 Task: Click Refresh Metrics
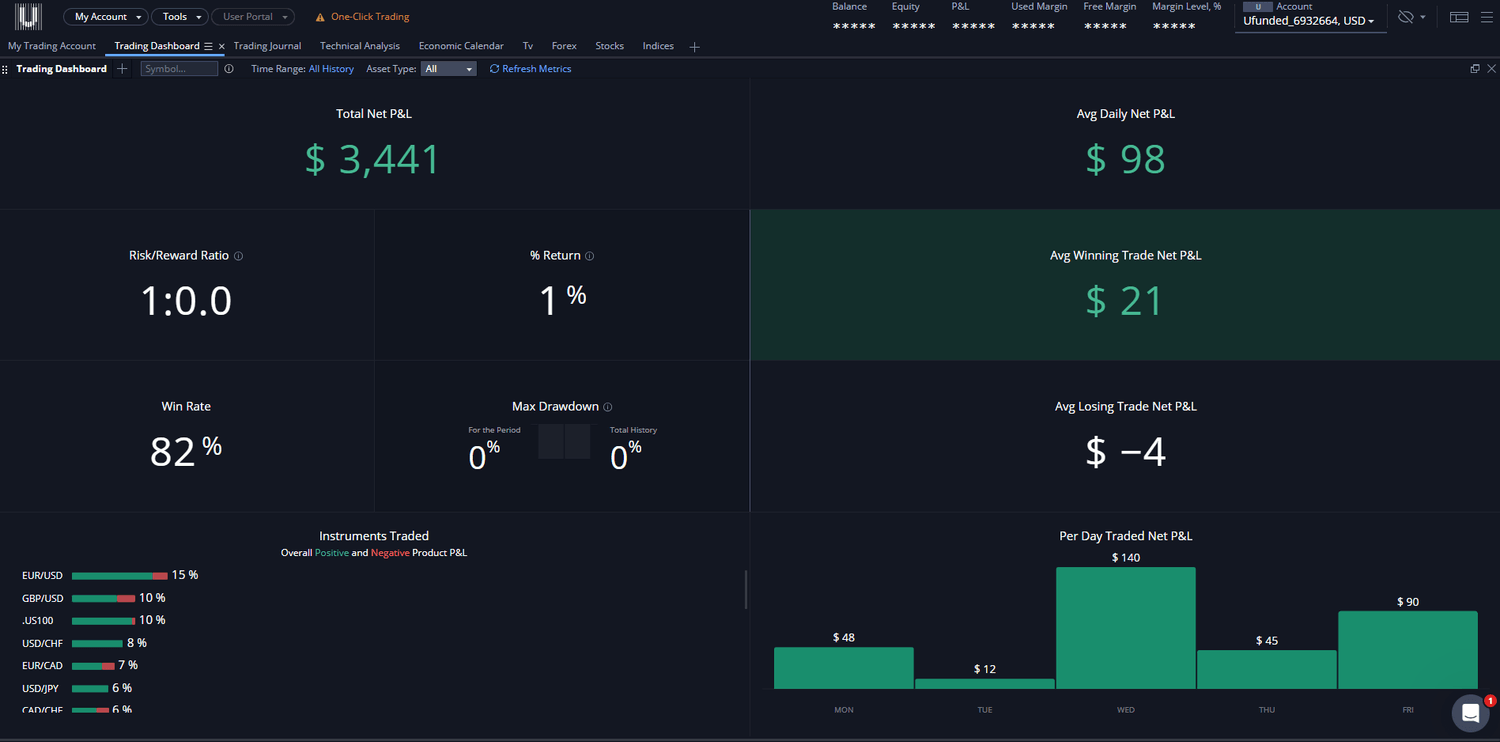tap(531, 69)
